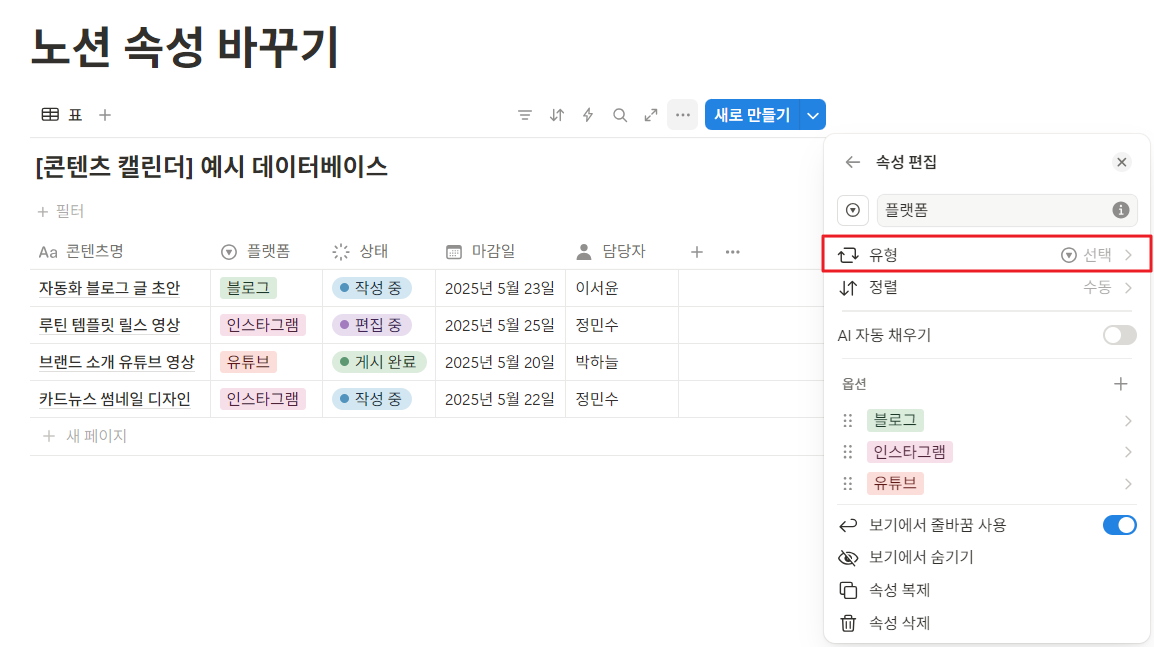Open the filter icon in the toolbar

click(525, 114)
